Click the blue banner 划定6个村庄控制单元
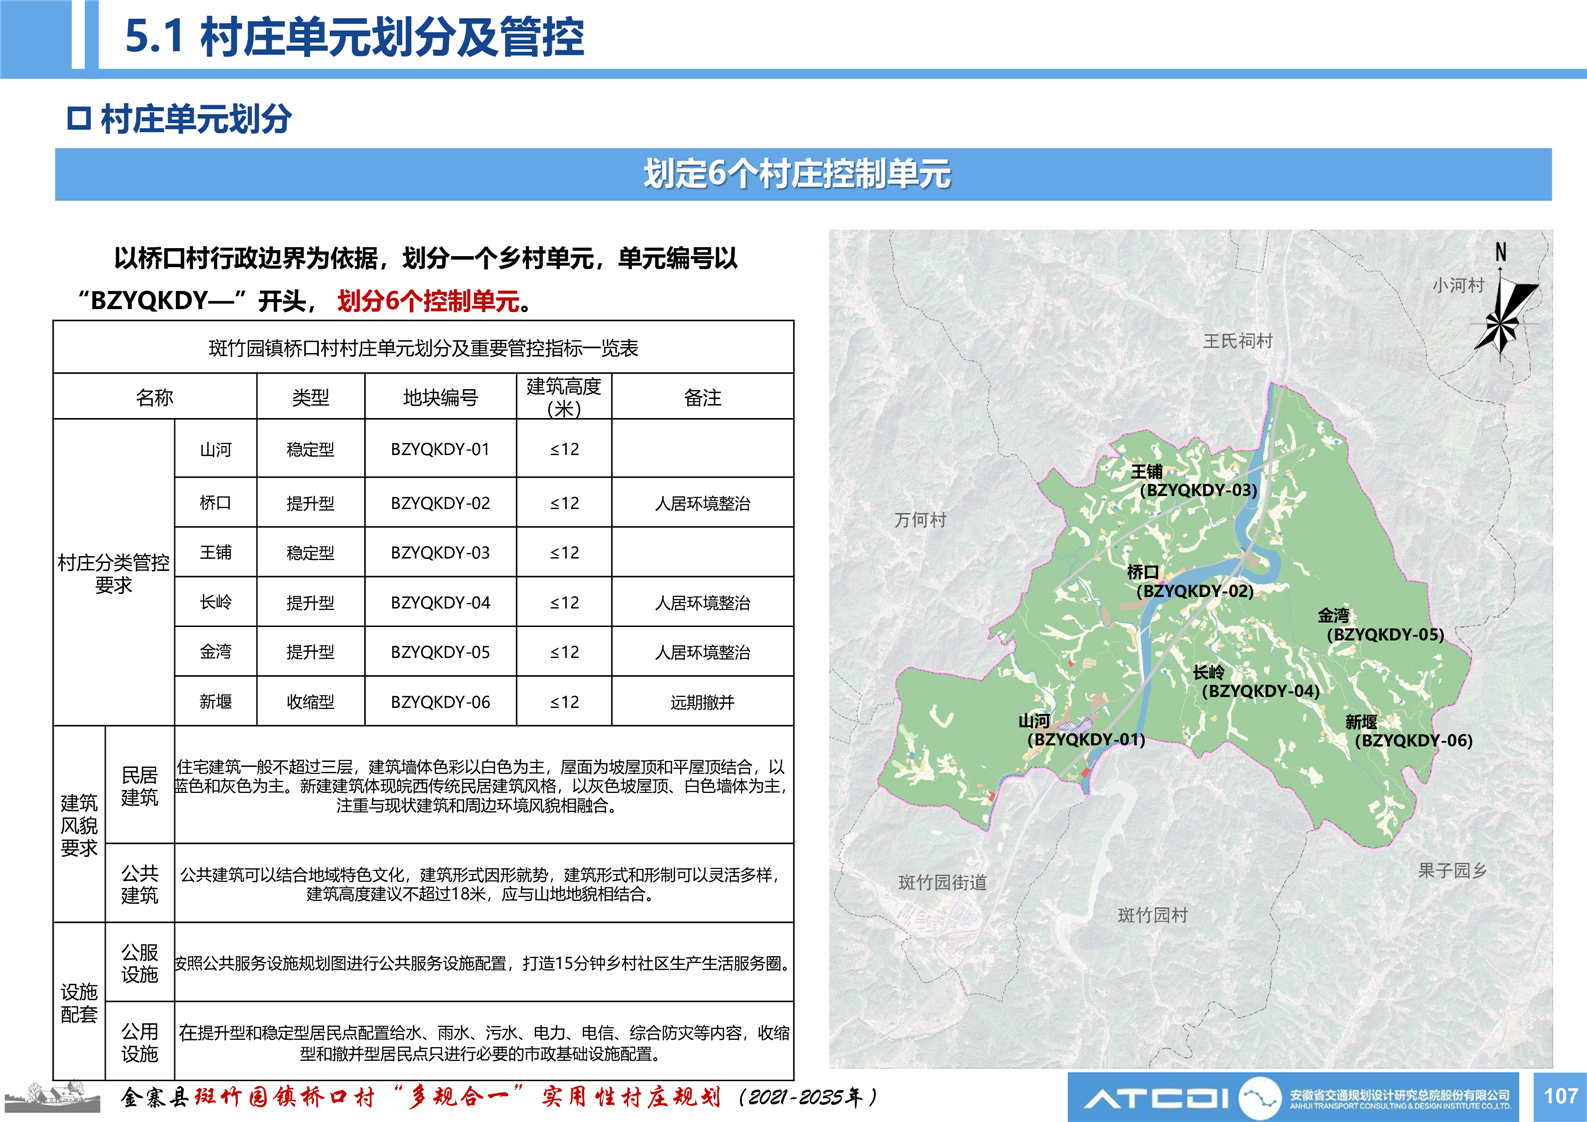 (803, 174)
